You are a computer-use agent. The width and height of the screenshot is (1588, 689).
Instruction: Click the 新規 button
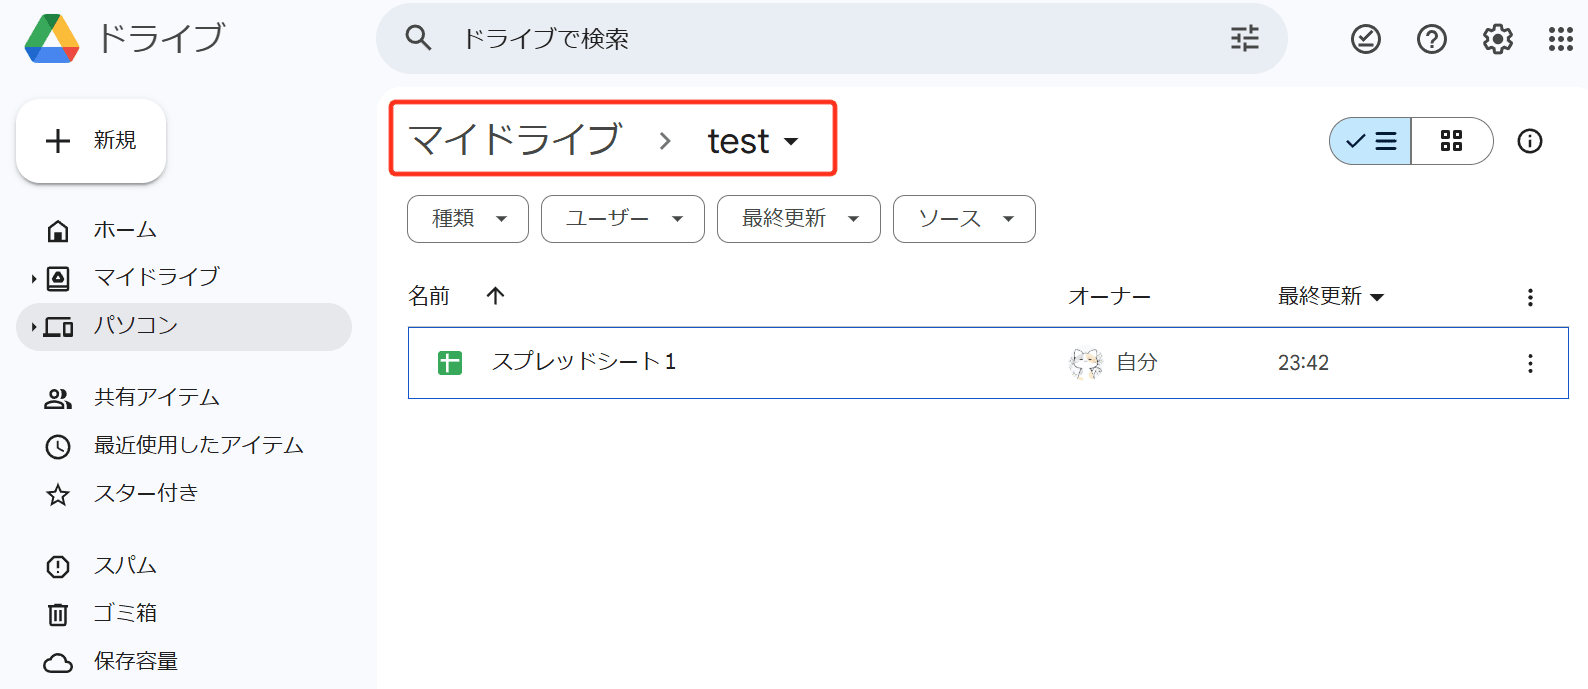[x=91, y=141]
